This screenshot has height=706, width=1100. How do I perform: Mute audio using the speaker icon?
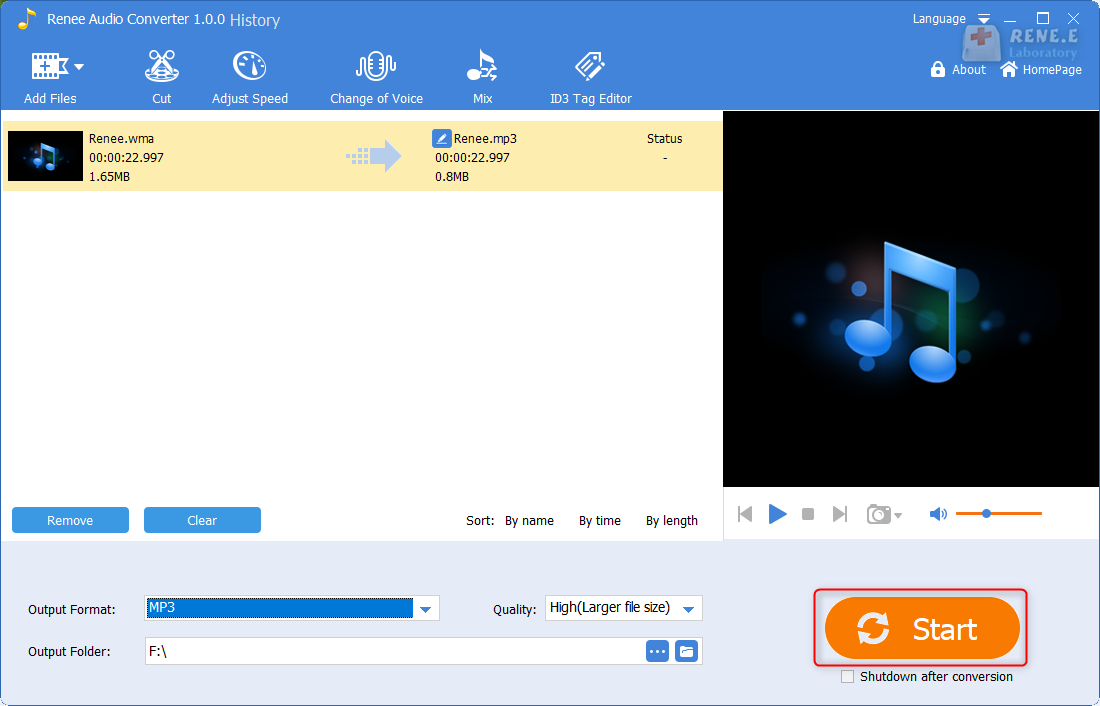pyautogui.click(x=937, y=514)
